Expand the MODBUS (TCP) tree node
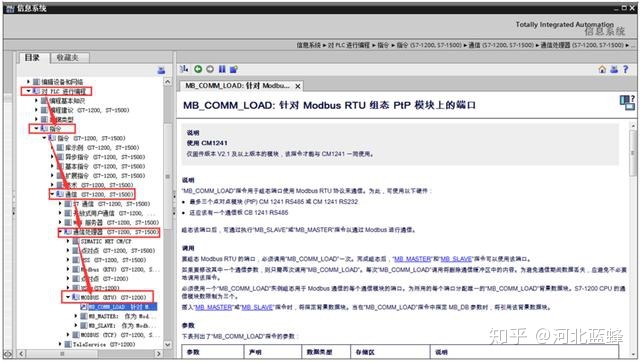The image size is (640, 362). pos(68,335)
